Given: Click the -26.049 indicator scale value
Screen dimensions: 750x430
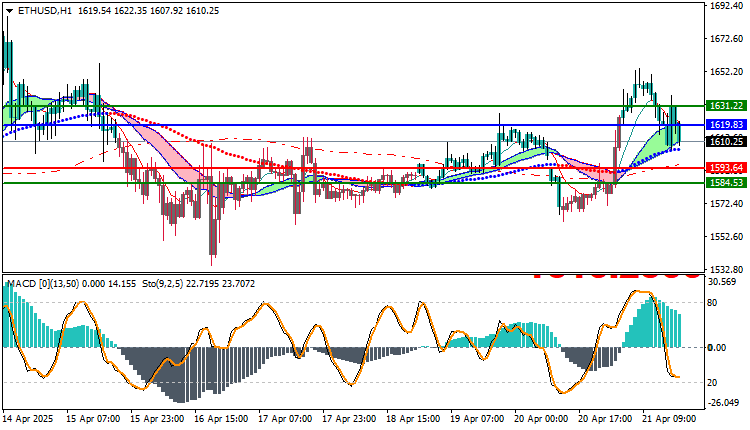Looking at the screenshot, I should point(723,403).
